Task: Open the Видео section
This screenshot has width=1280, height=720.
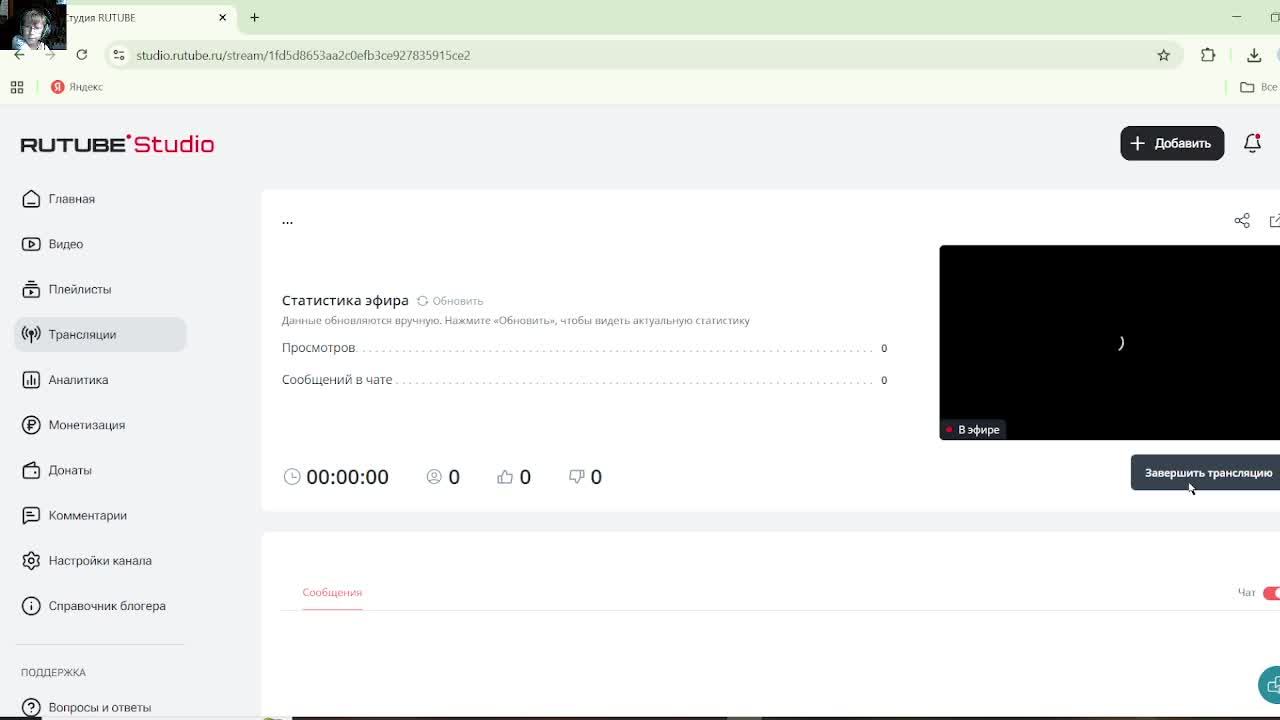Action: click(x=100, y=244)
